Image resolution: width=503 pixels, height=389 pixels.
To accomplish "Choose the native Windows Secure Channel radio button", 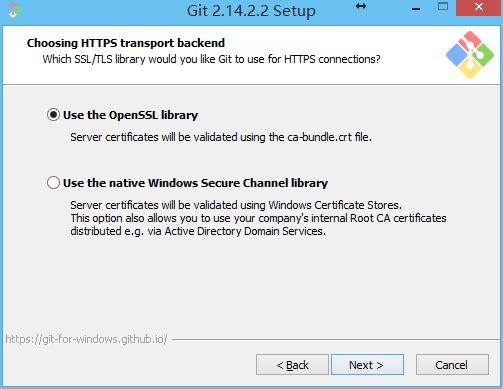I will pos(53,183).
